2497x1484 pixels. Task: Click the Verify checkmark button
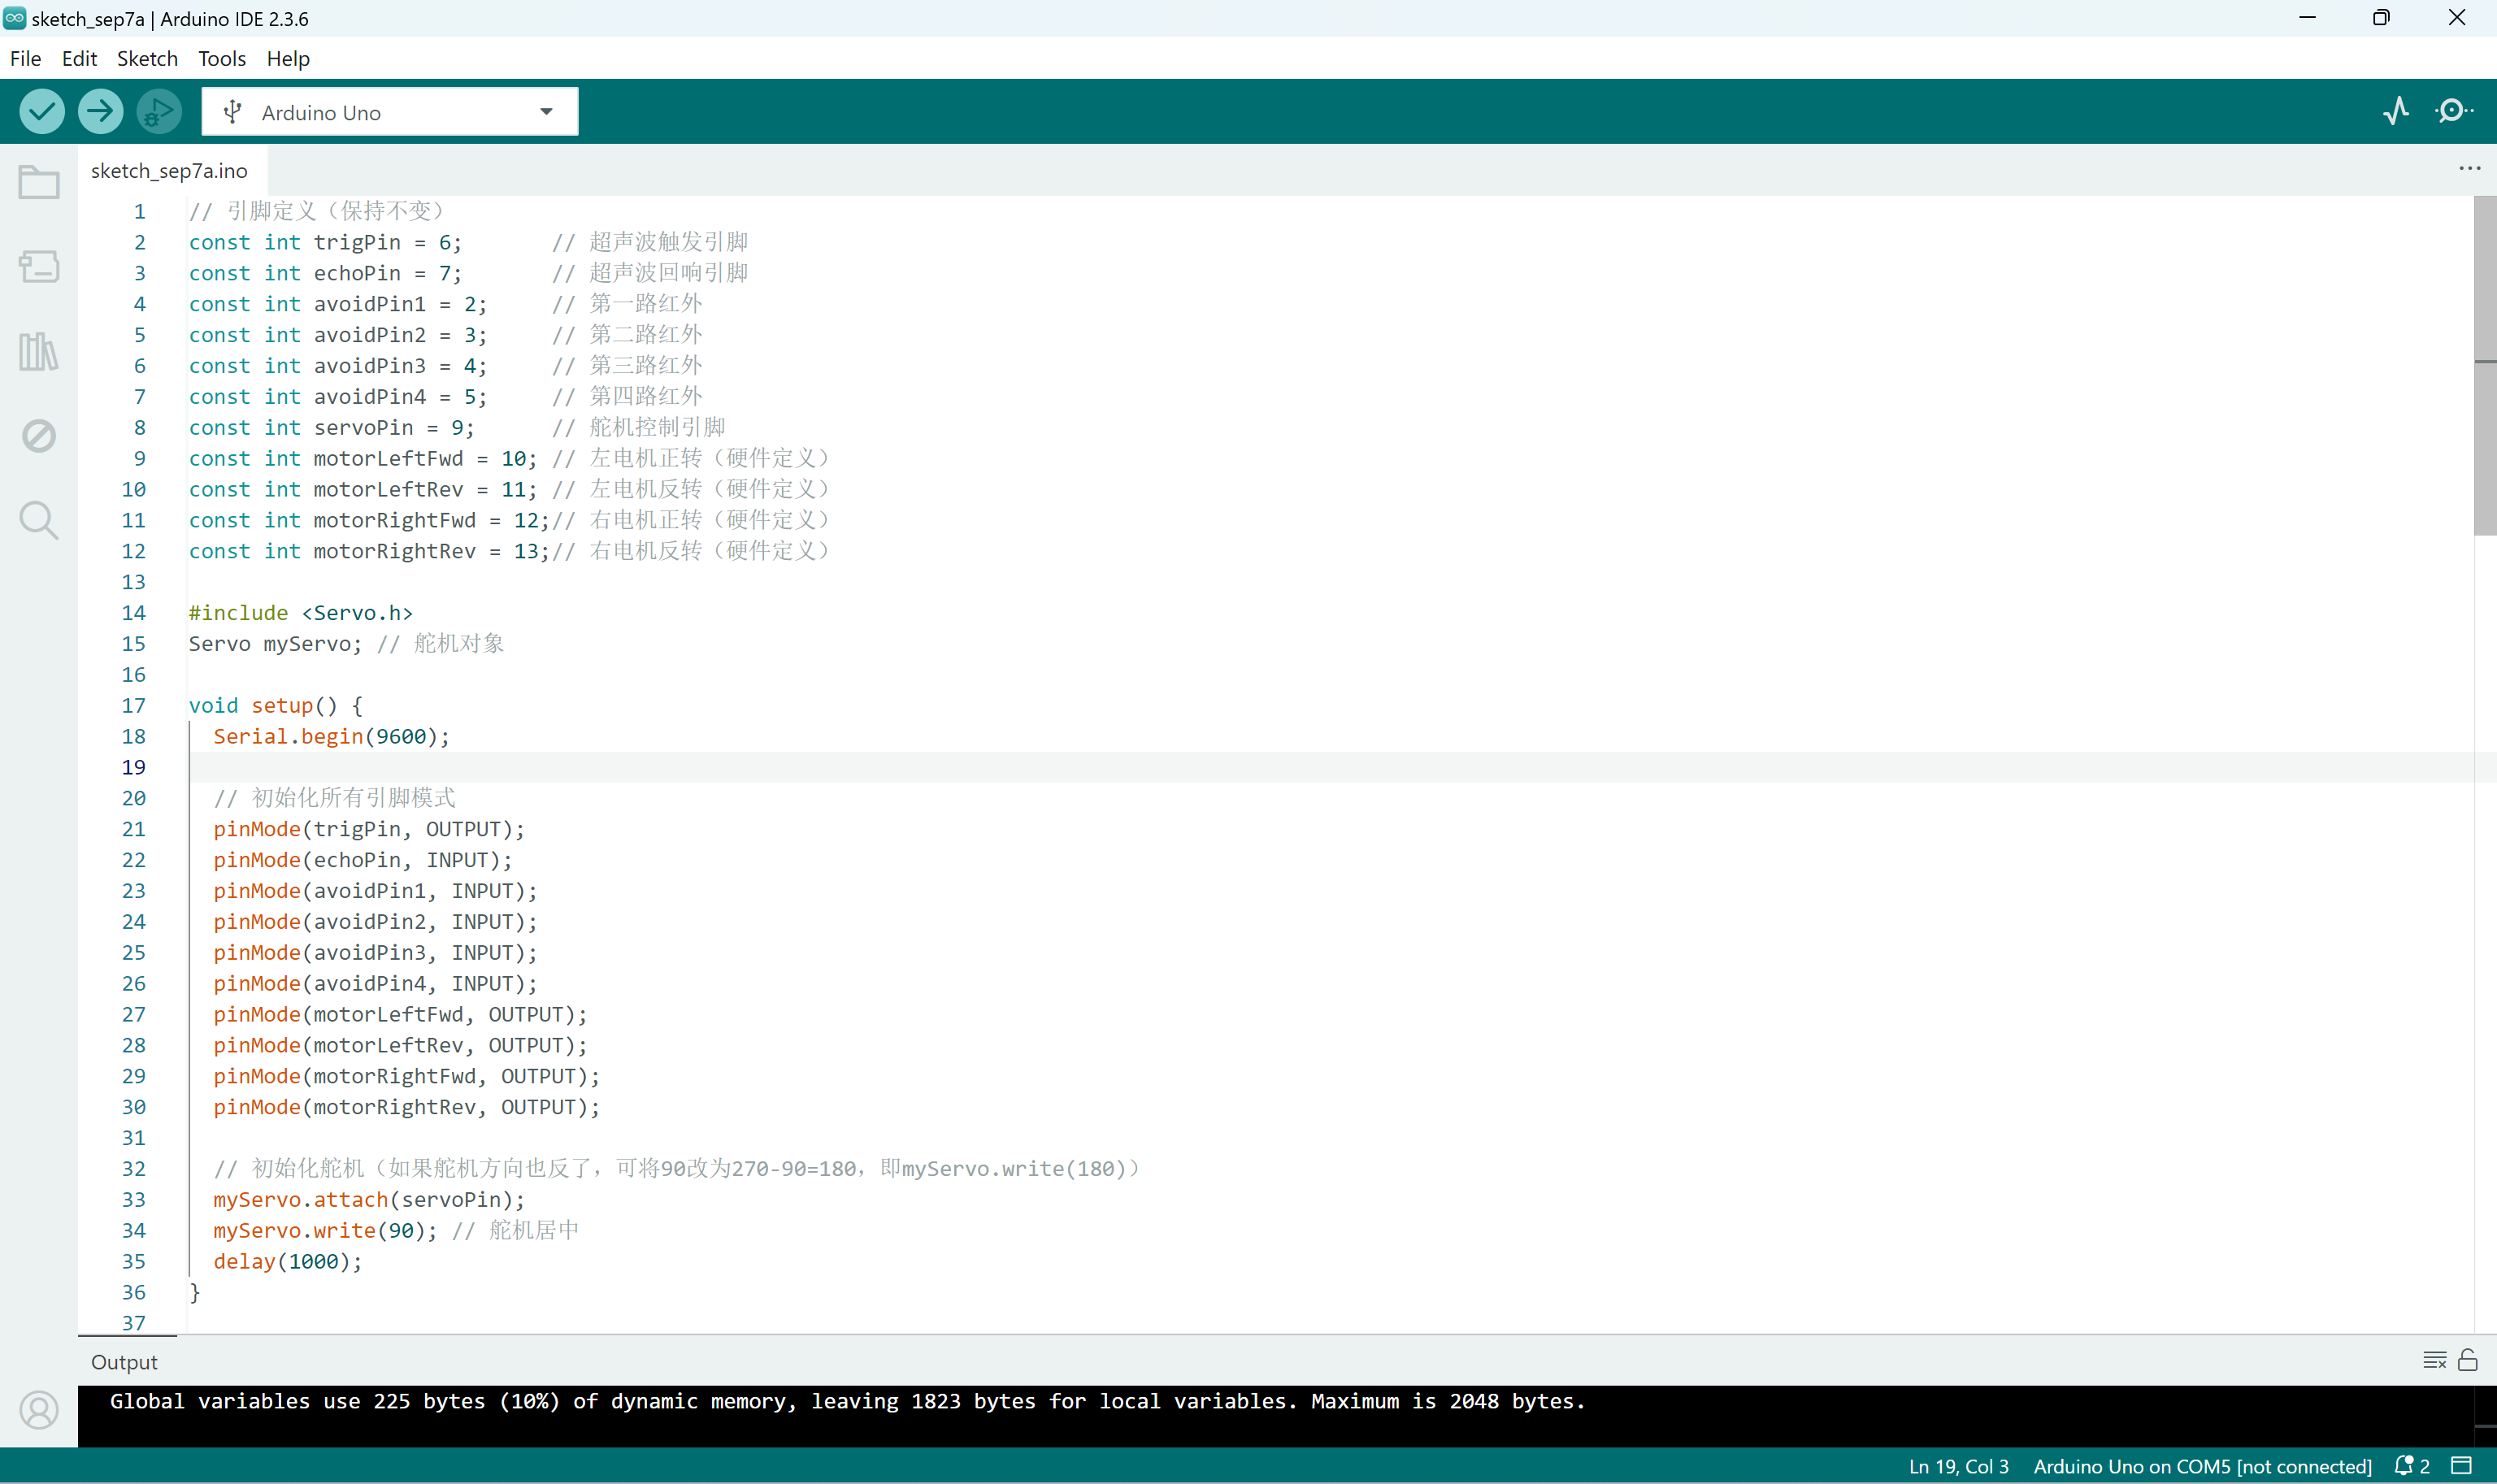point(42,111)
